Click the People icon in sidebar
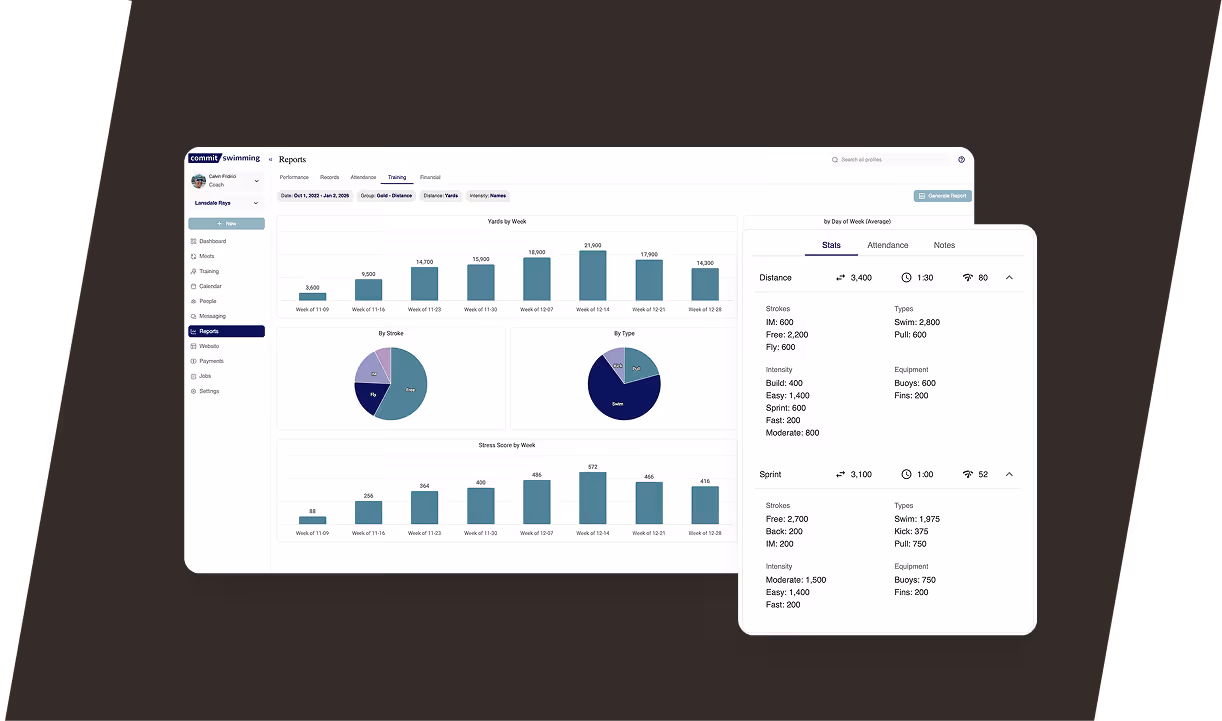Screen dimensions: 1222x721 [x=193, y=301]
